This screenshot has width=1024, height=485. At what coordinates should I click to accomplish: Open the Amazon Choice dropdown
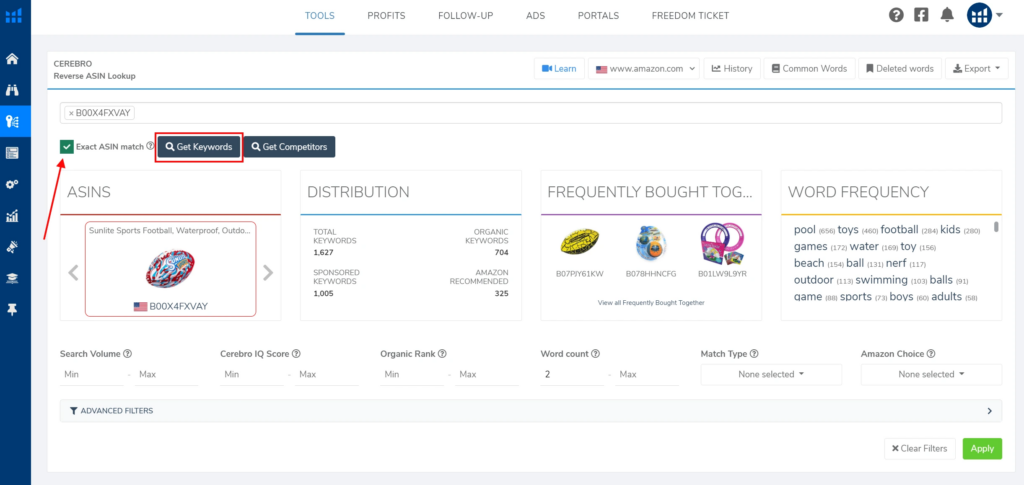931,374
